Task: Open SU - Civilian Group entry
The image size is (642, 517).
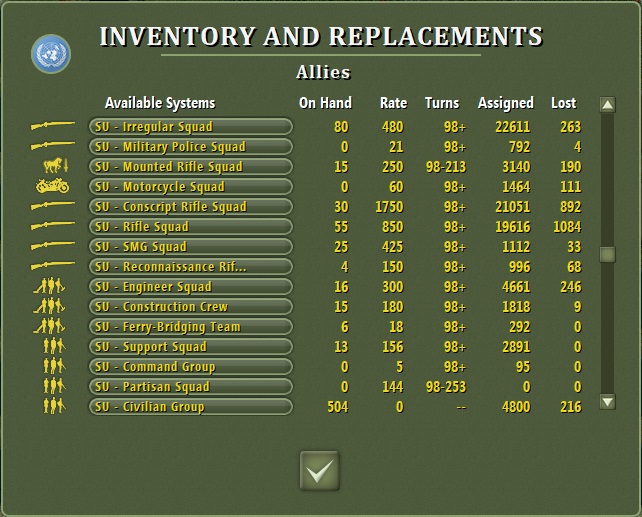Action: coord(191,407)
